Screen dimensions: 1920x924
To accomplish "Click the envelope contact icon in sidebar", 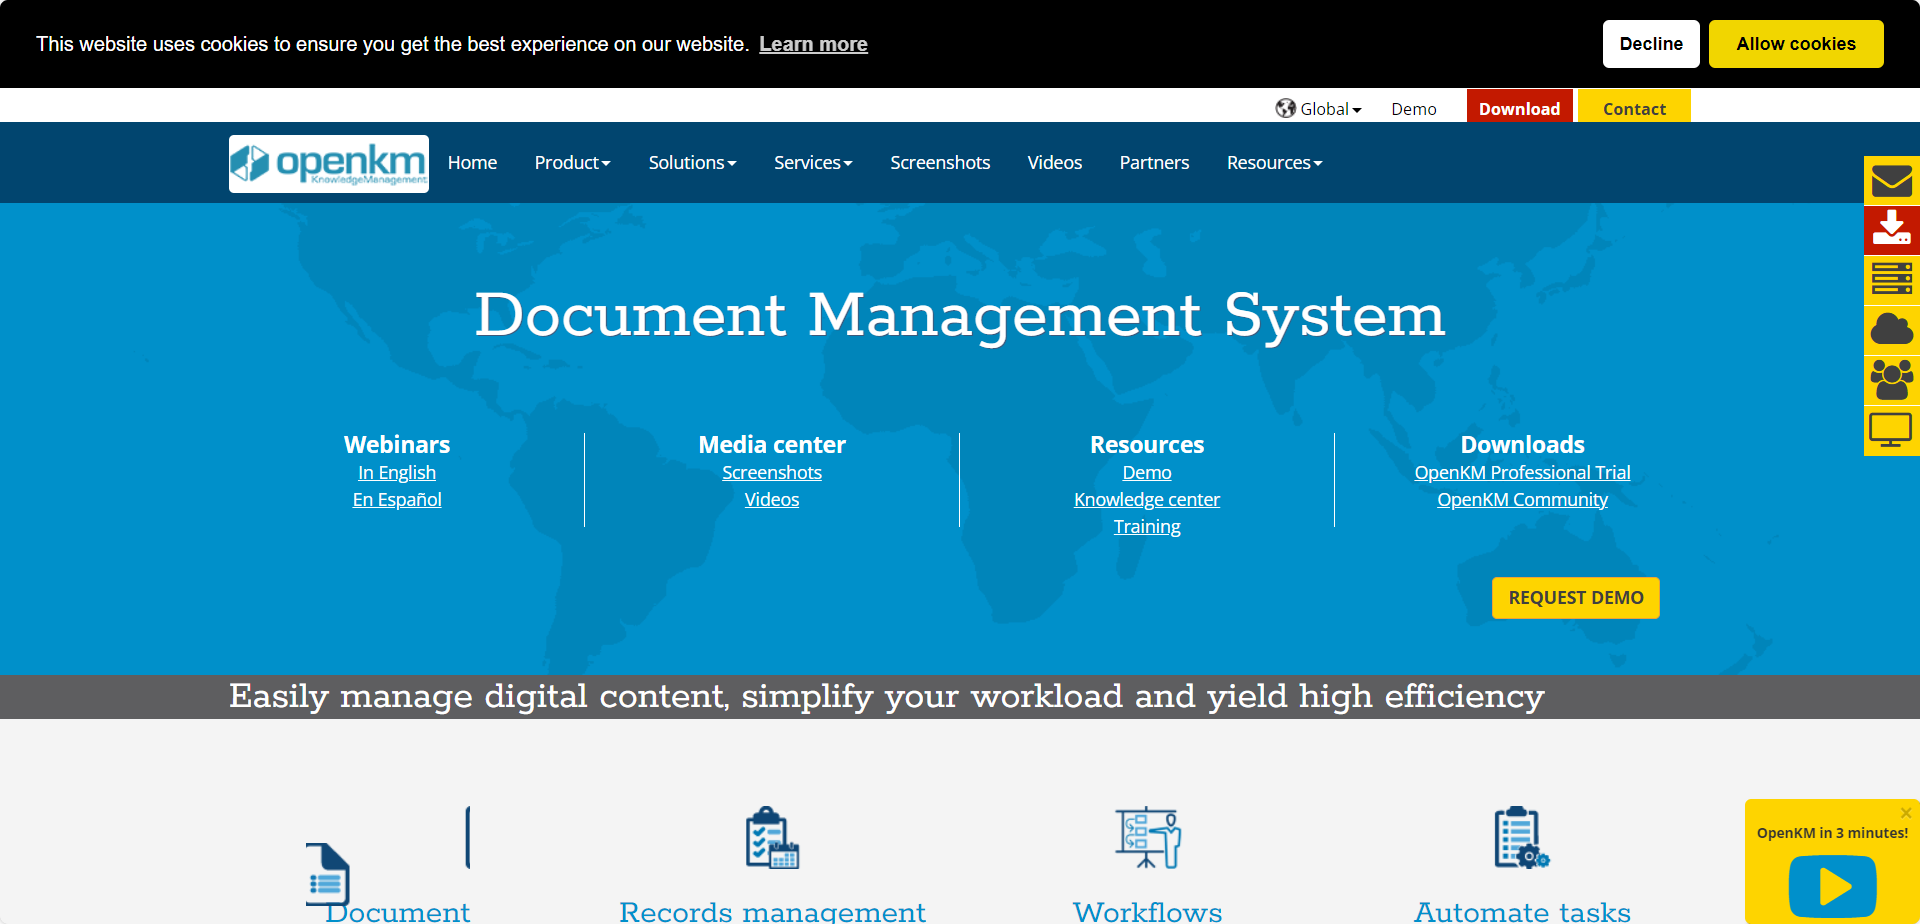I will (1892, 181).
